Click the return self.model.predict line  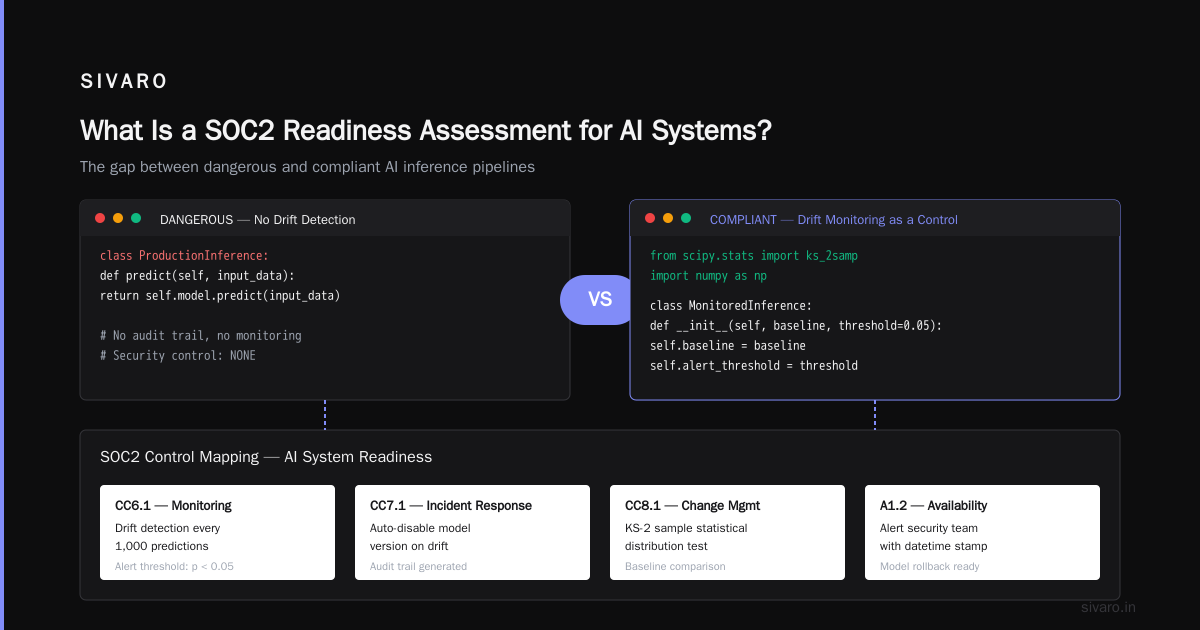[x=220, y=296]
